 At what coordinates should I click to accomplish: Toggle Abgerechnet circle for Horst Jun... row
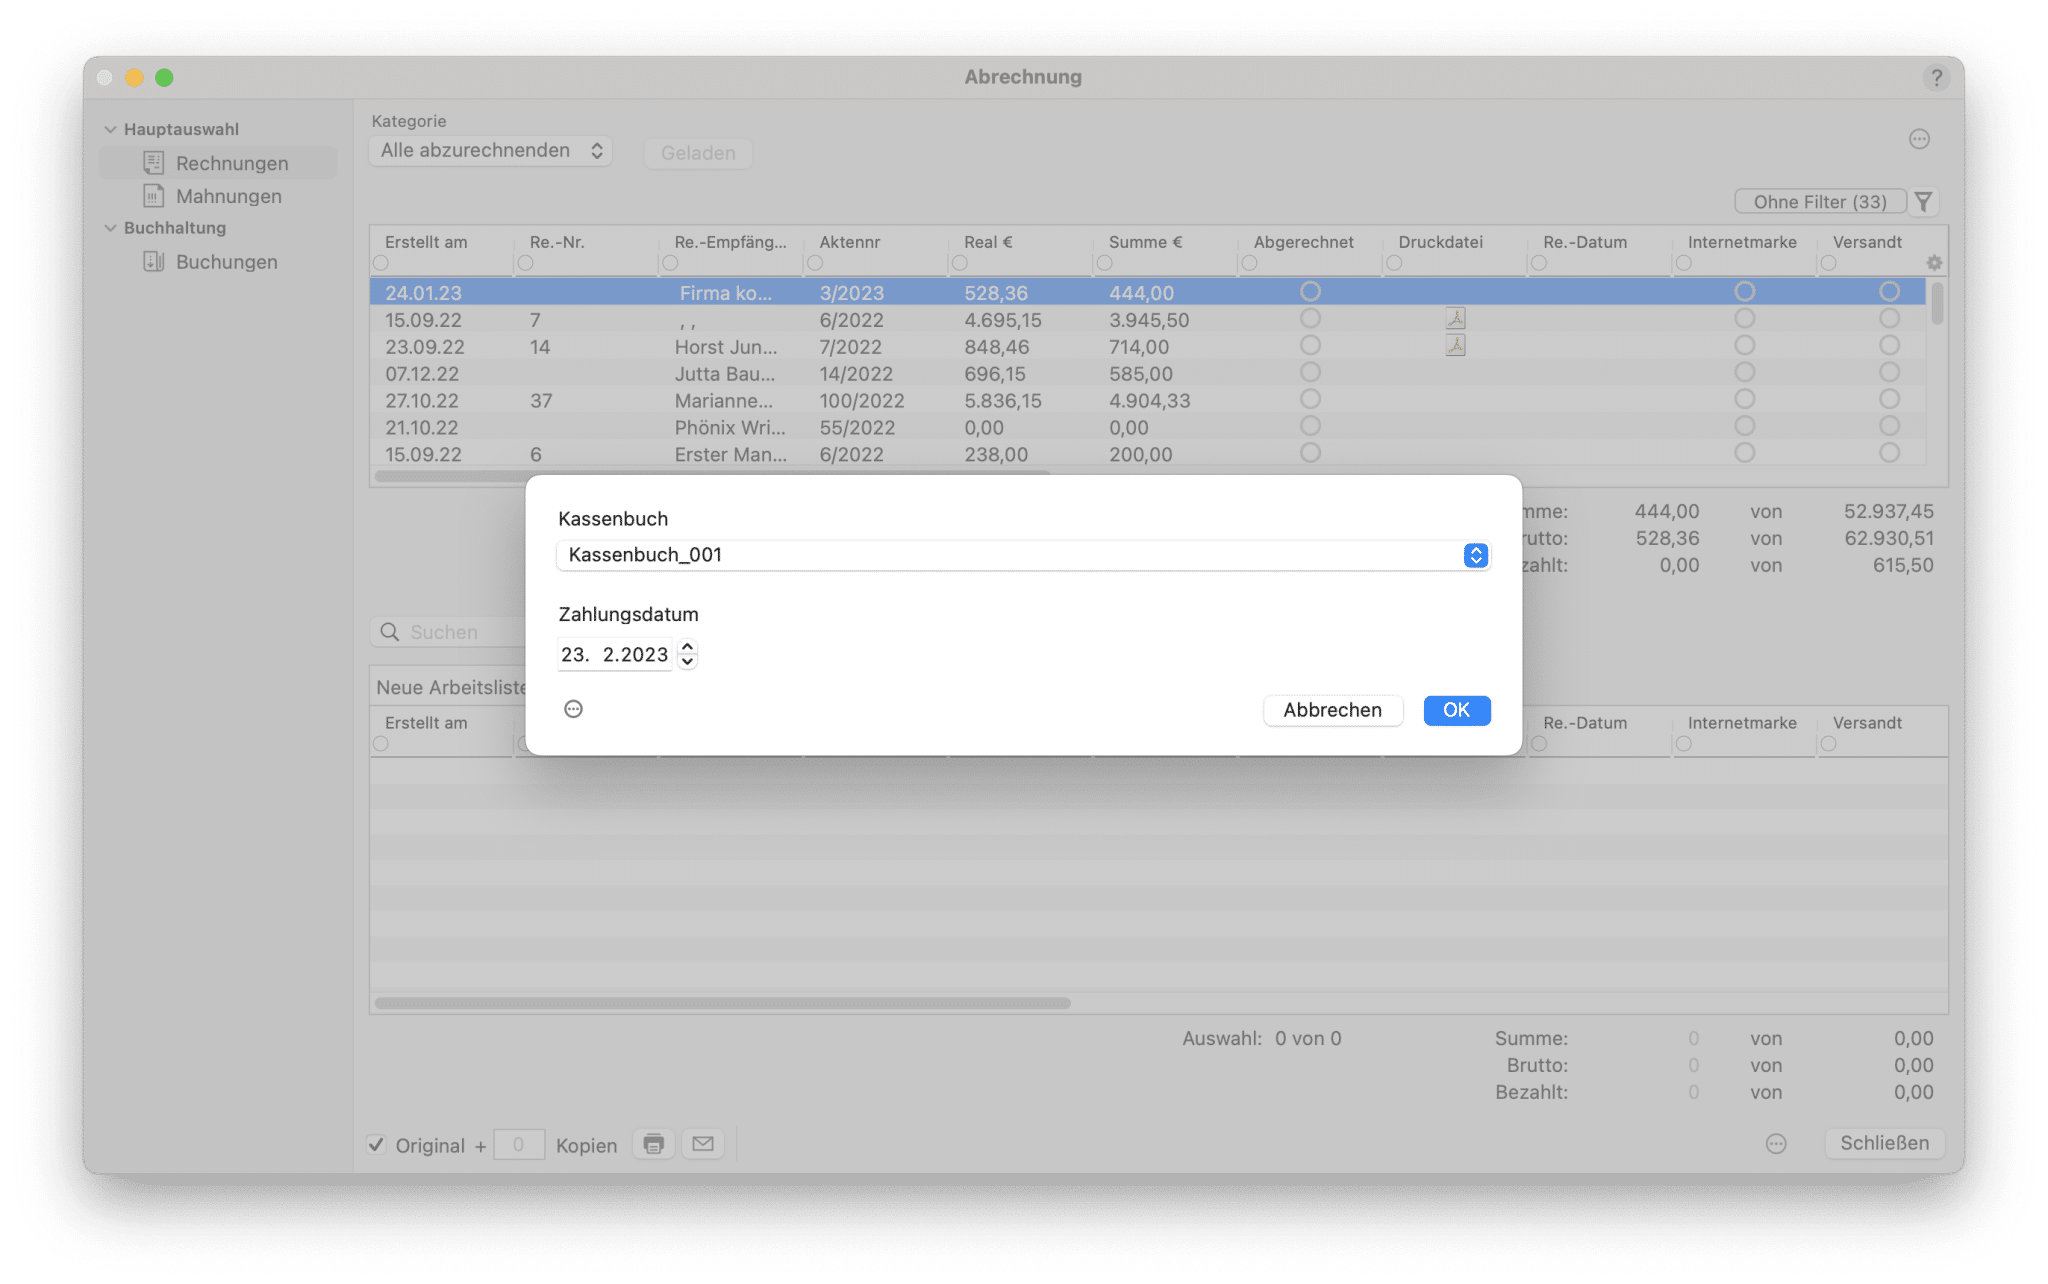coord(1310,345)
